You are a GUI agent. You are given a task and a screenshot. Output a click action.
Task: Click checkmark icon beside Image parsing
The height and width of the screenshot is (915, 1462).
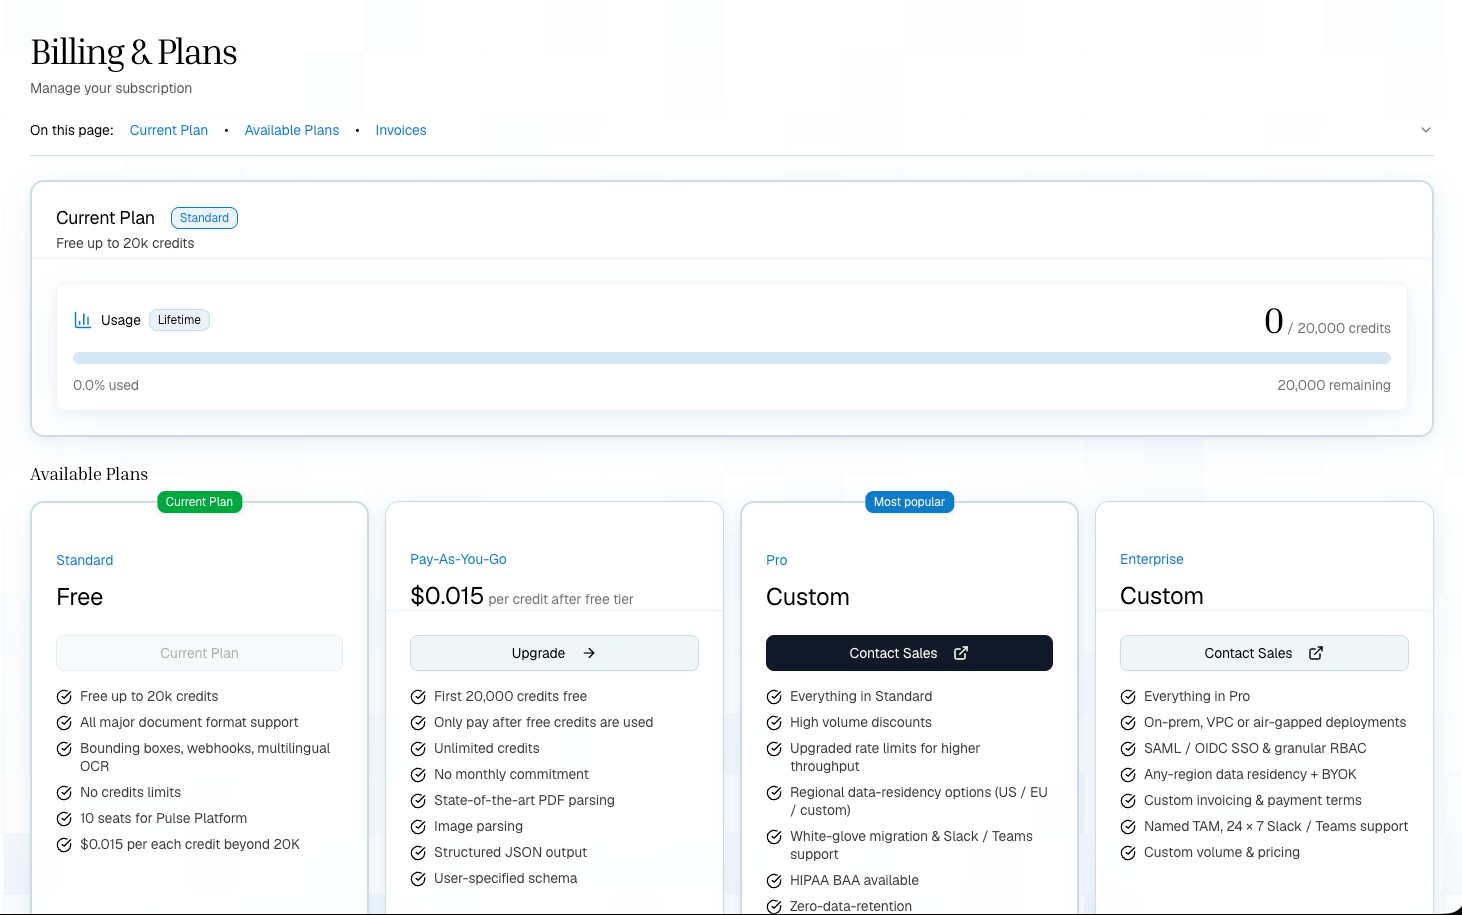pos(418,827)
